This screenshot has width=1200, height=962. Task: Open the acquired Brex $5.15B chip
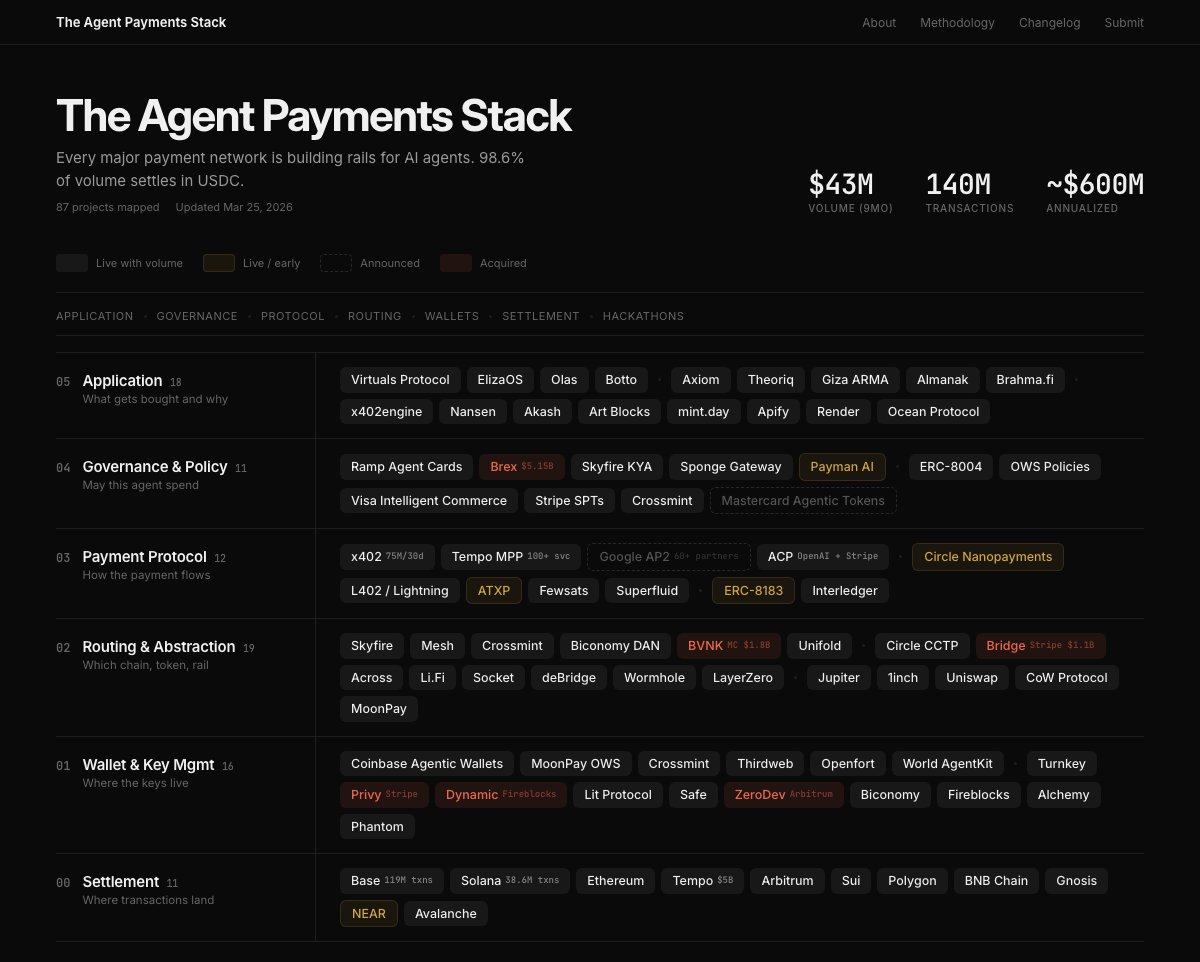(x=522, y=467)
